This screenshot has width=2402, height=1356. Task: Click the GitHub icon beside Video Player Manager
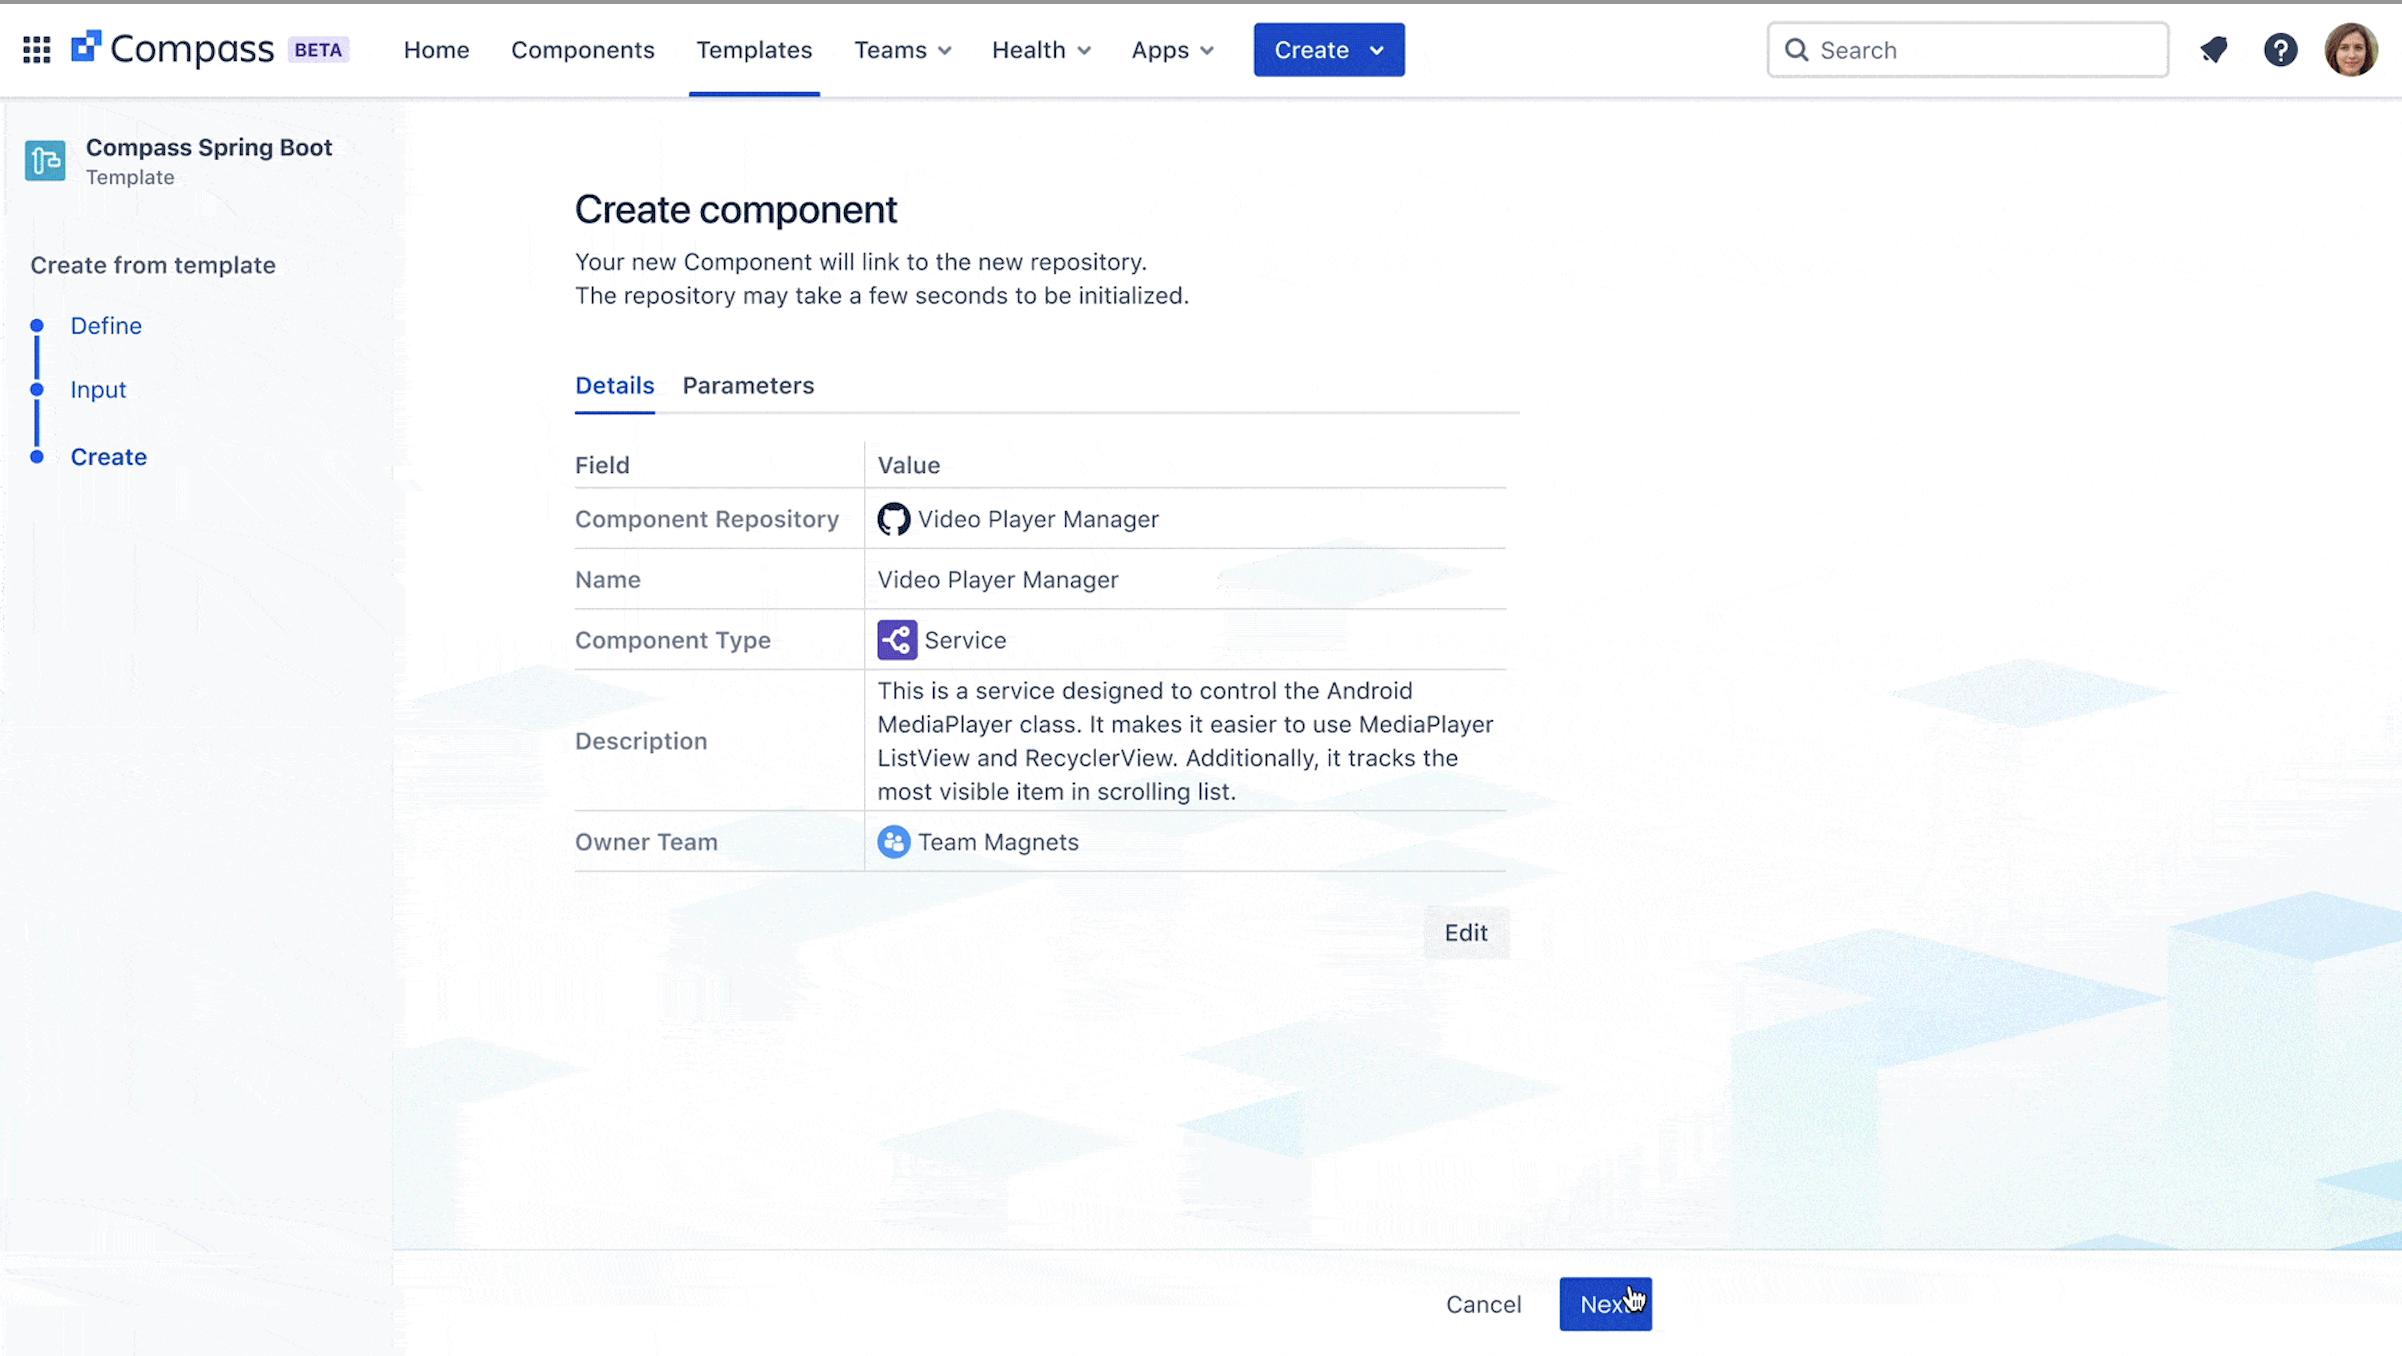893,519
